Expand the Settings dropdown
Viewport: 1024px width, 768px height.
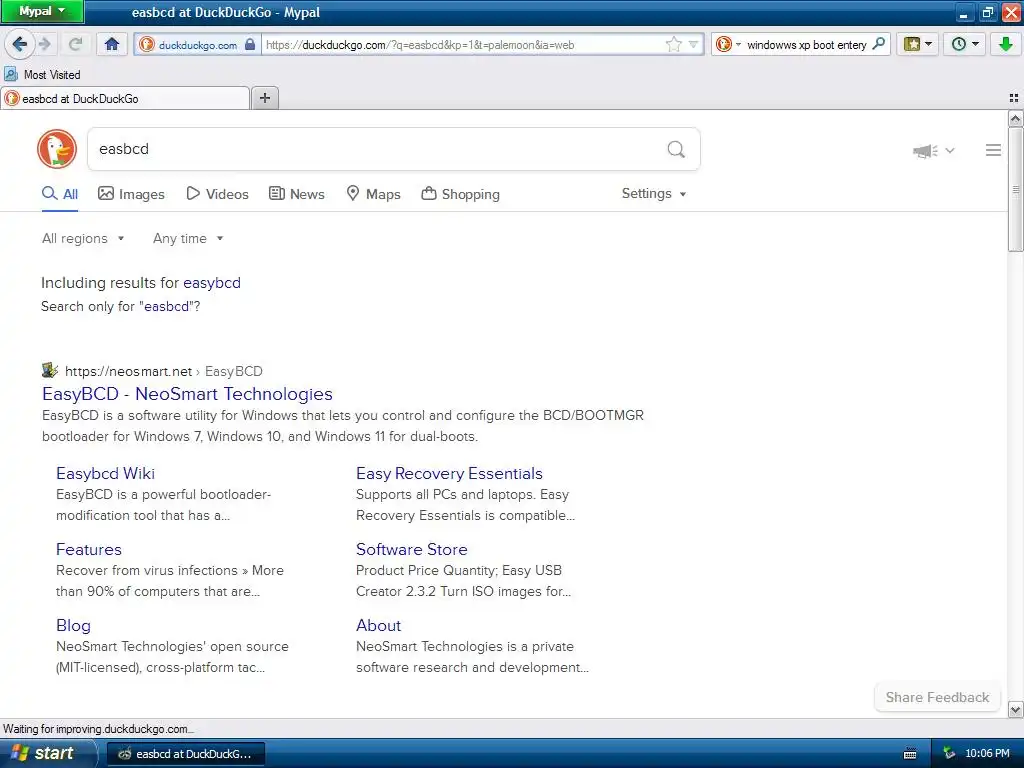(x=654, y=193)
